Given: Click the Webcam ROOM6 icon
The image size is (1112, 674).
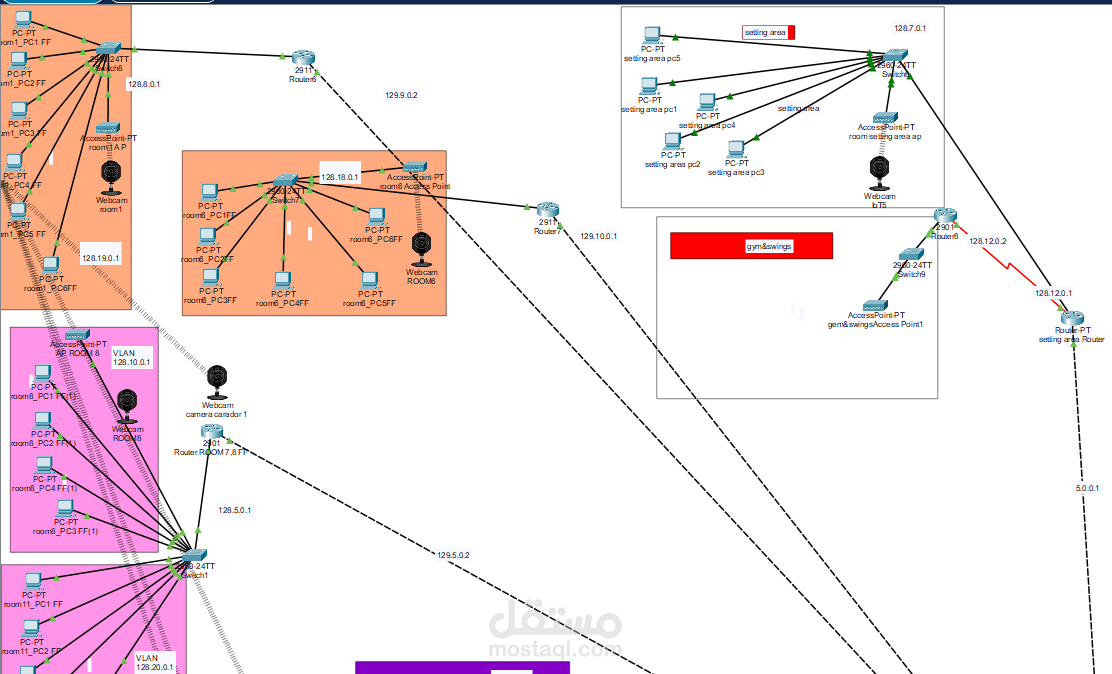Looking at the screenshot, I should click(x=421, y=249).
